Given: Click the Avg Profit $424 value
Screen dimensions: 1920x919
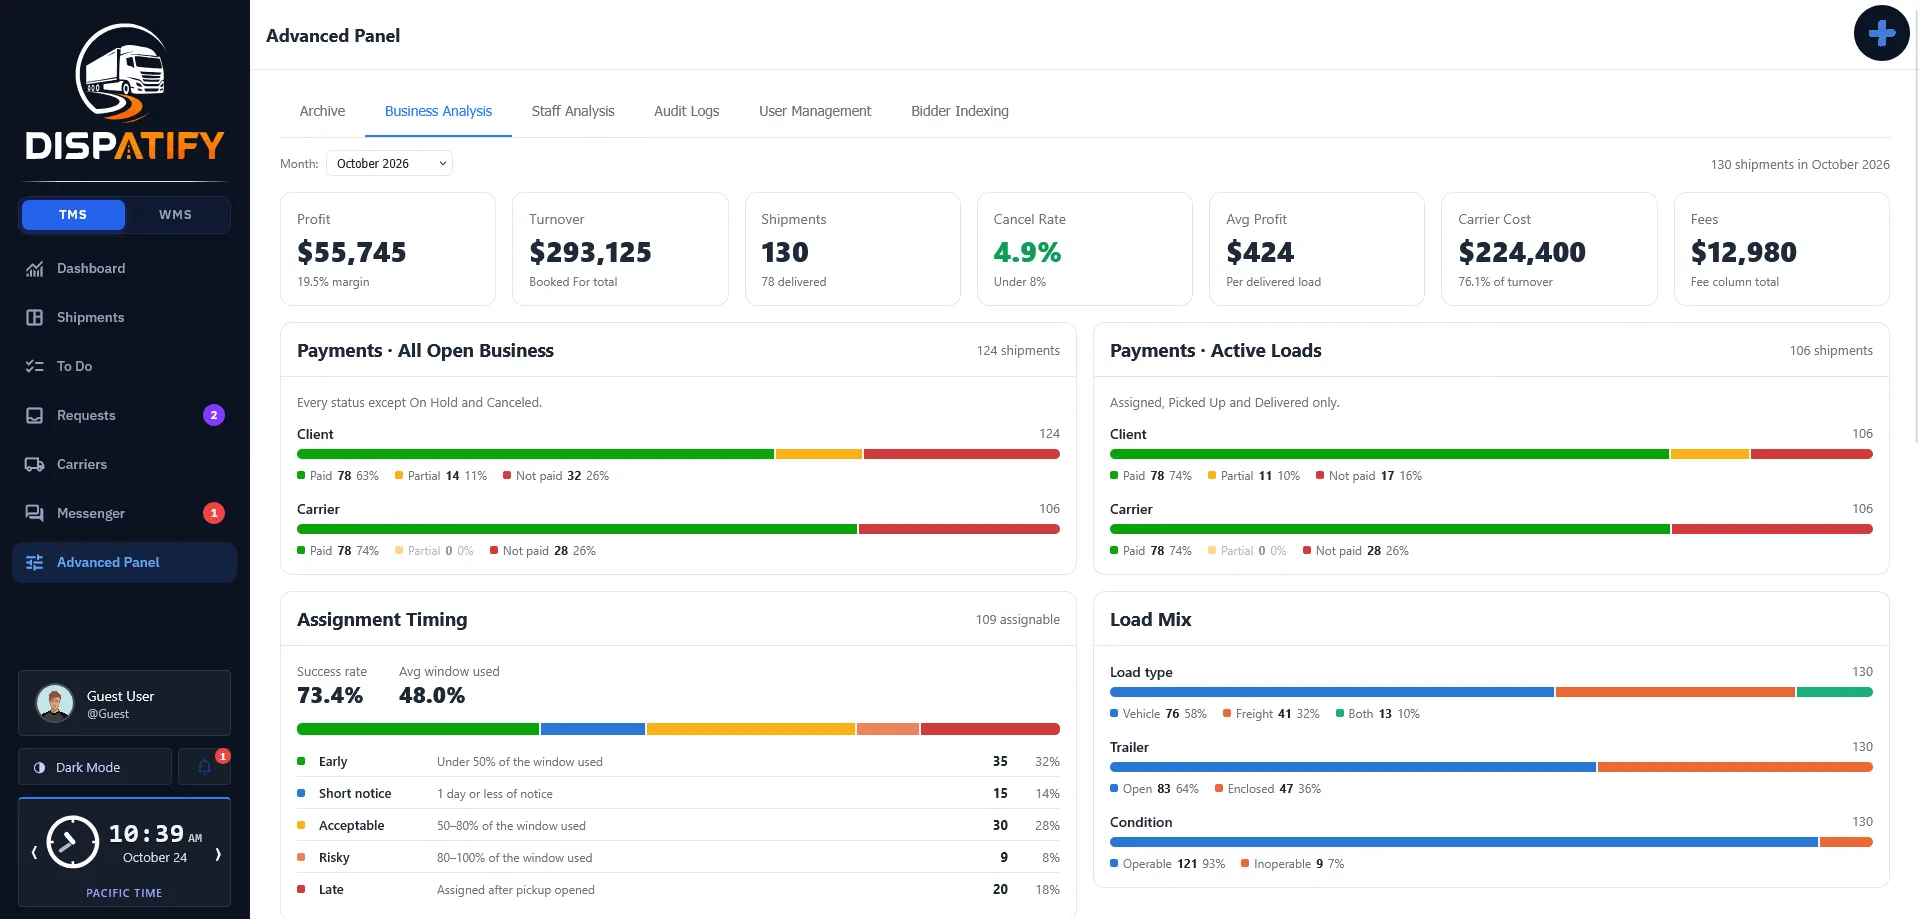Looking at the screenshot, I should point(1260,252).
